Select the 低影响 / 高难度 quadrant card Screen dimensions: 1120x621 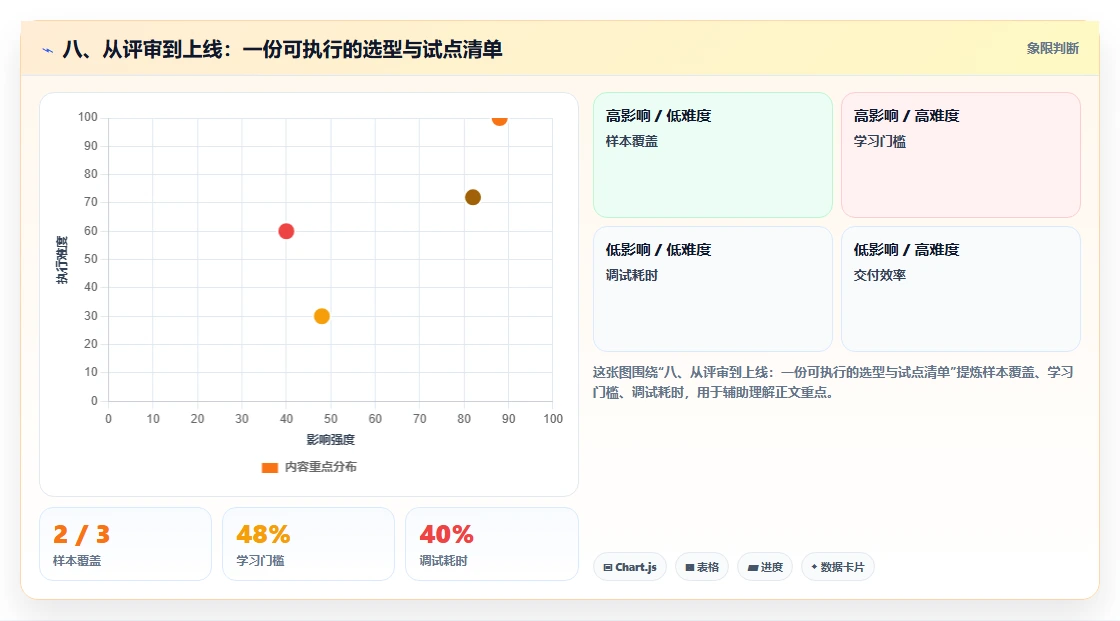coord(961,289)
